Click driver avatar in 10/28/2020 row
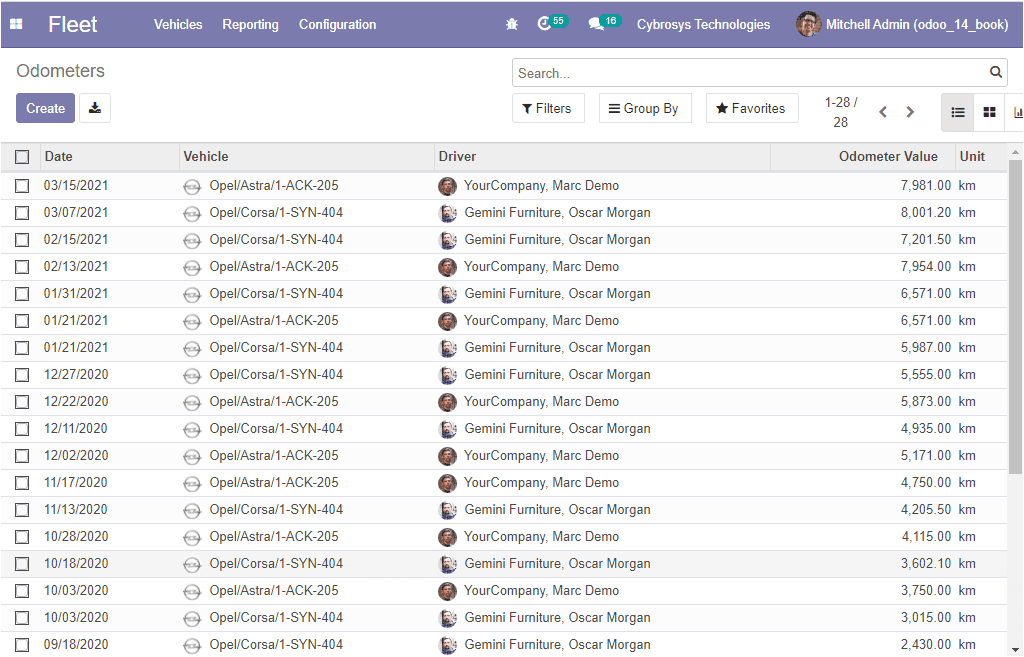Viewport: 1024px width, 657px height. 447,537
